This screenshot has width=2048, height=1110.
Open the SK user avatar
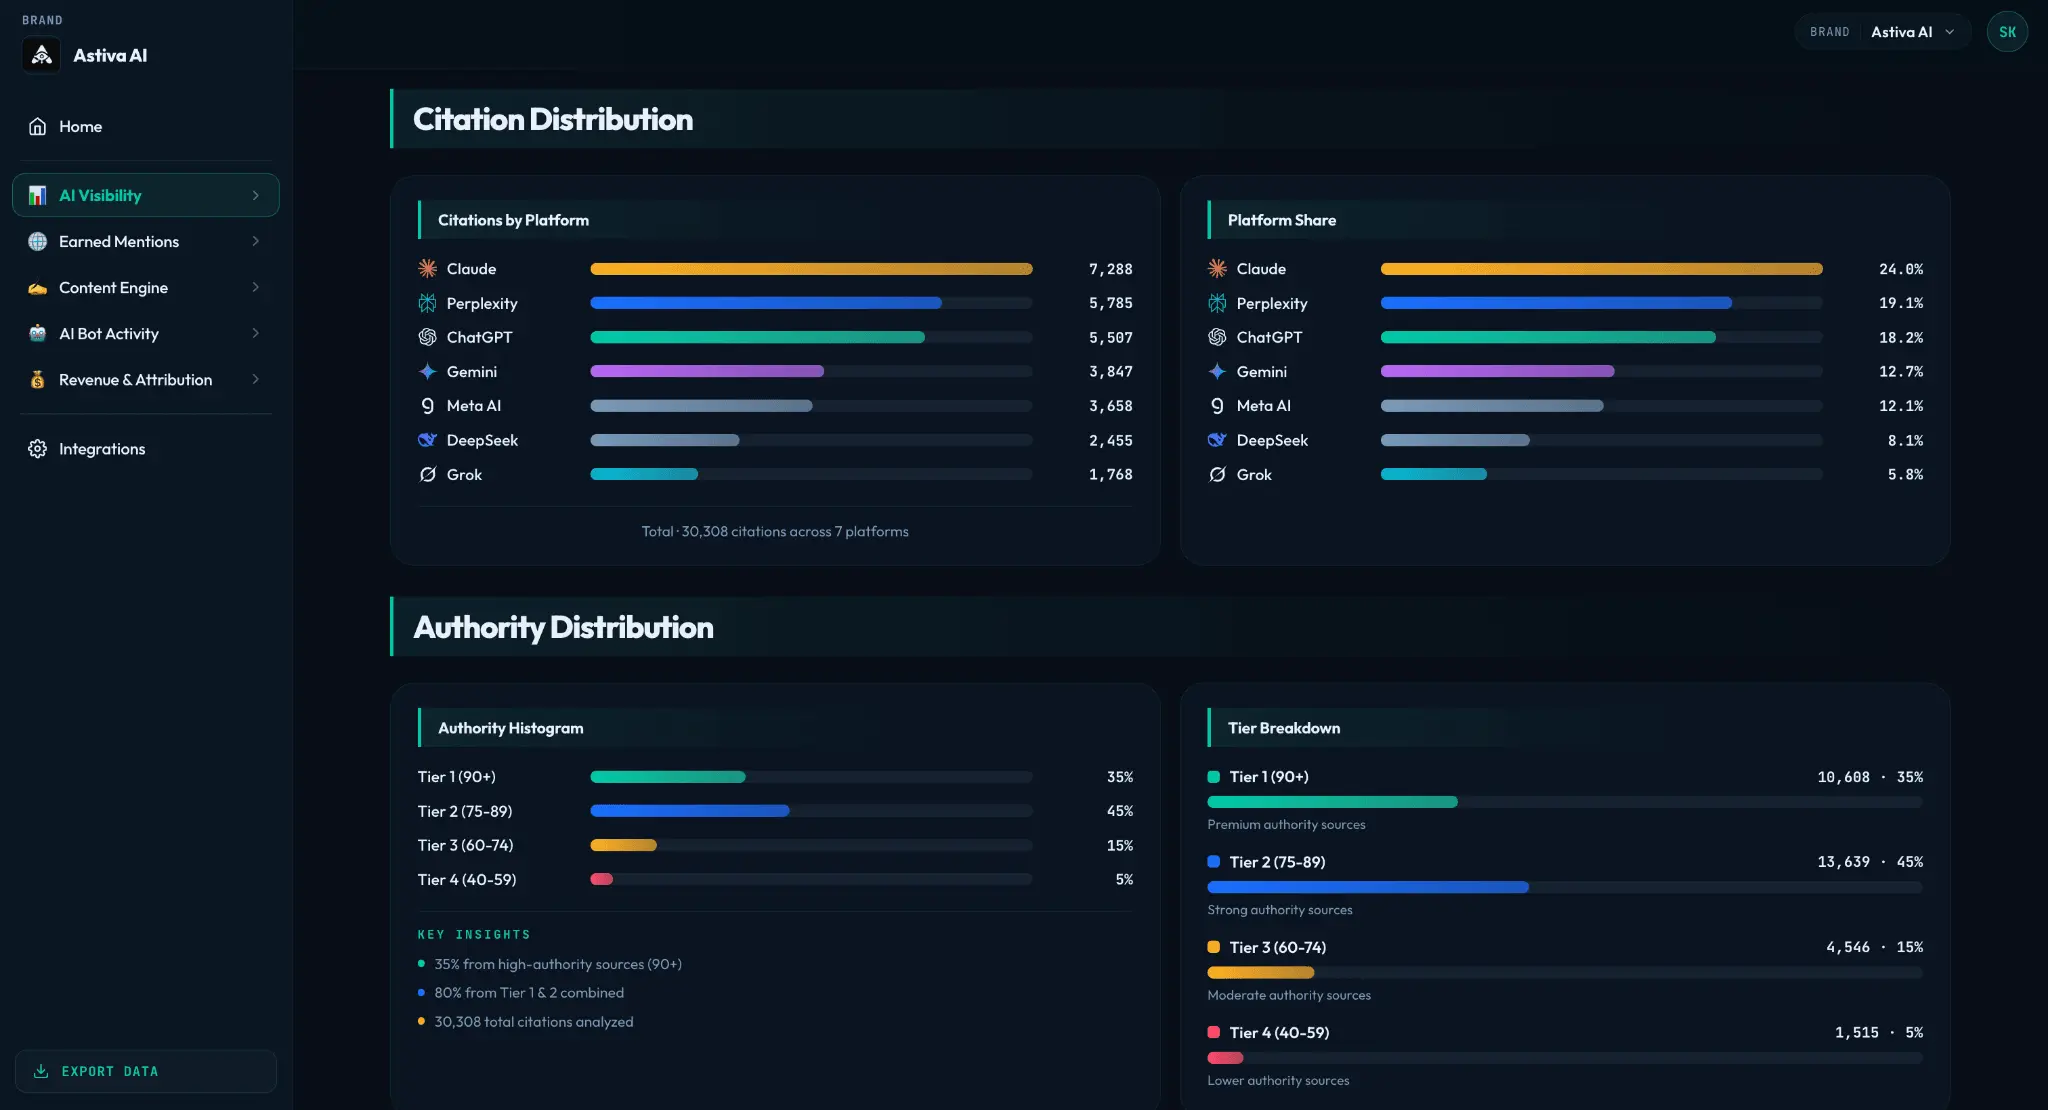tap(2007, 32)
